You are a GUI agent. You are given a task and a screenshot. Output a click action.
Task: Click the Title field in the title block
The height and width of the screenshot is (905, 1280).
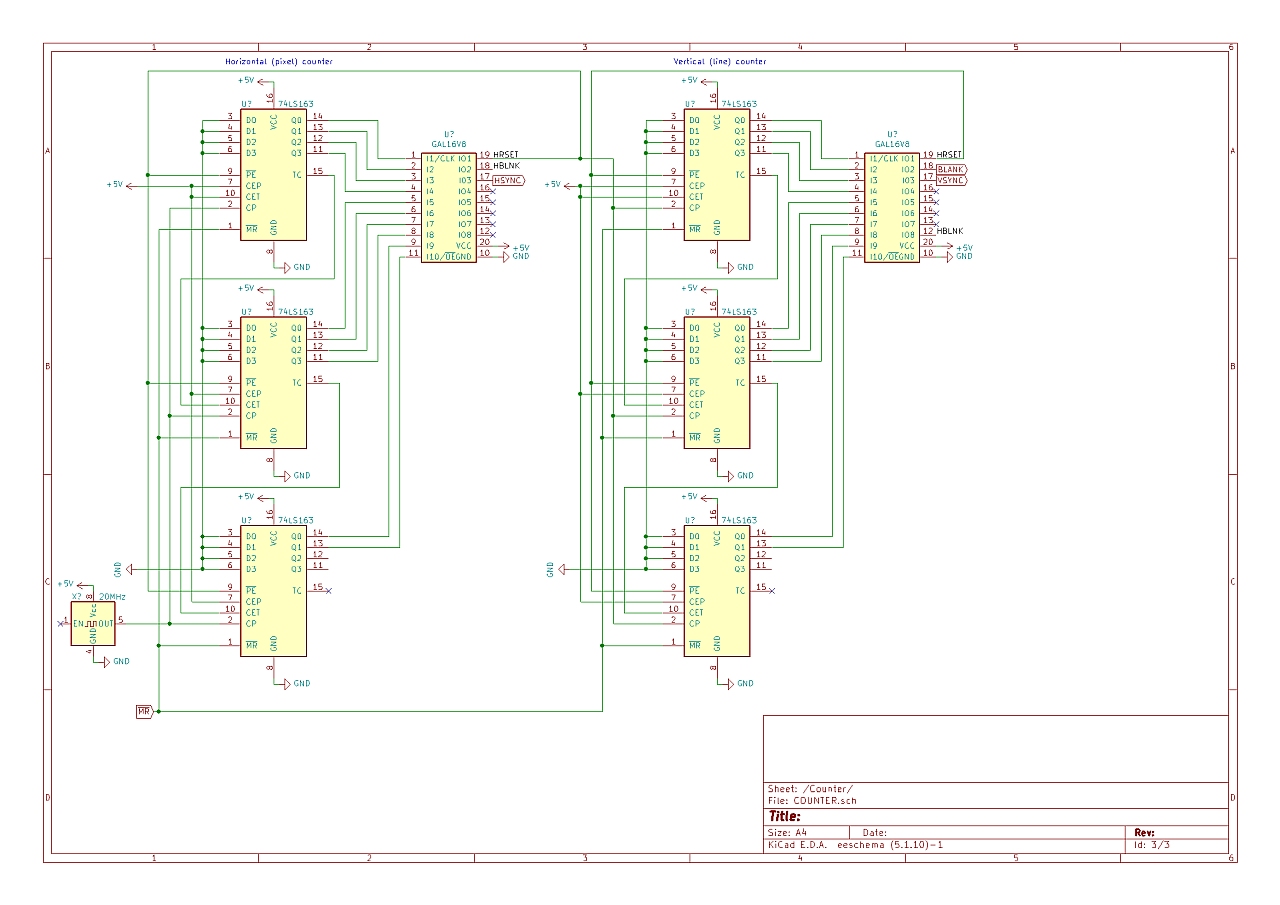[785, 817]
